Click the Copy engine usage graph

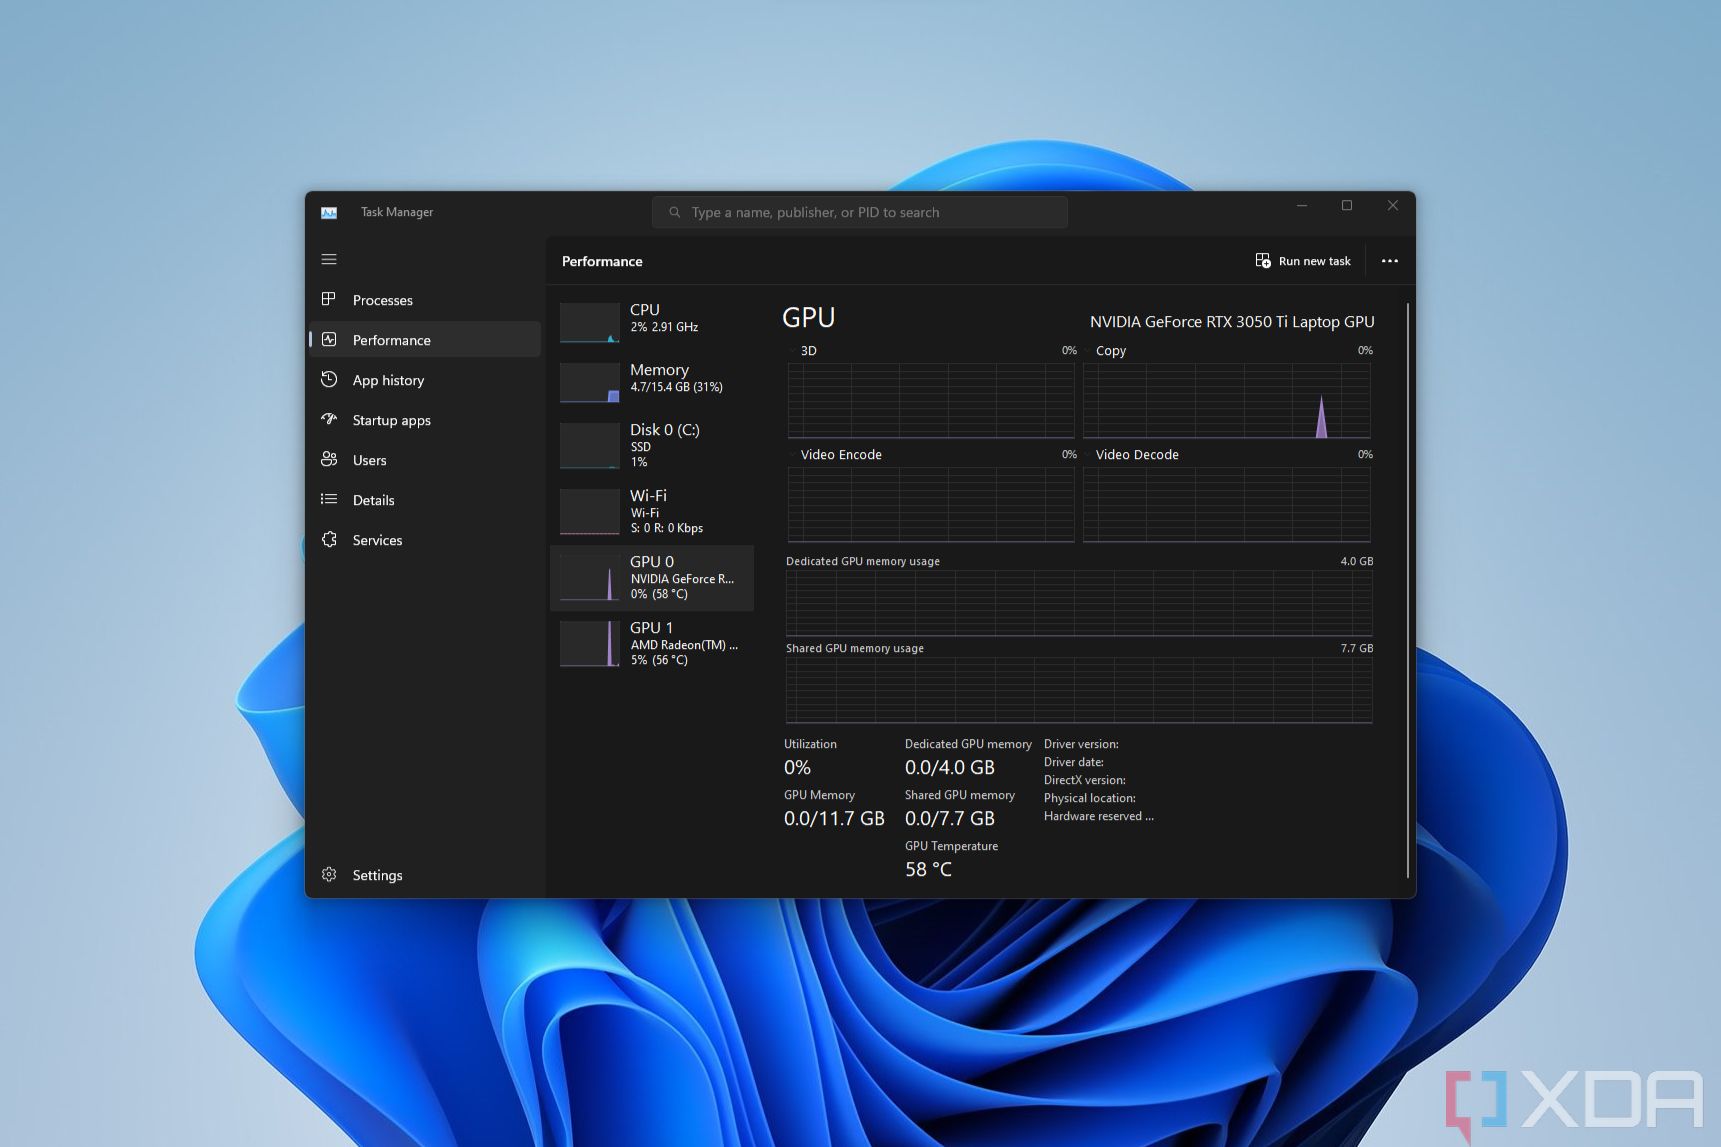click(1227, 401)
